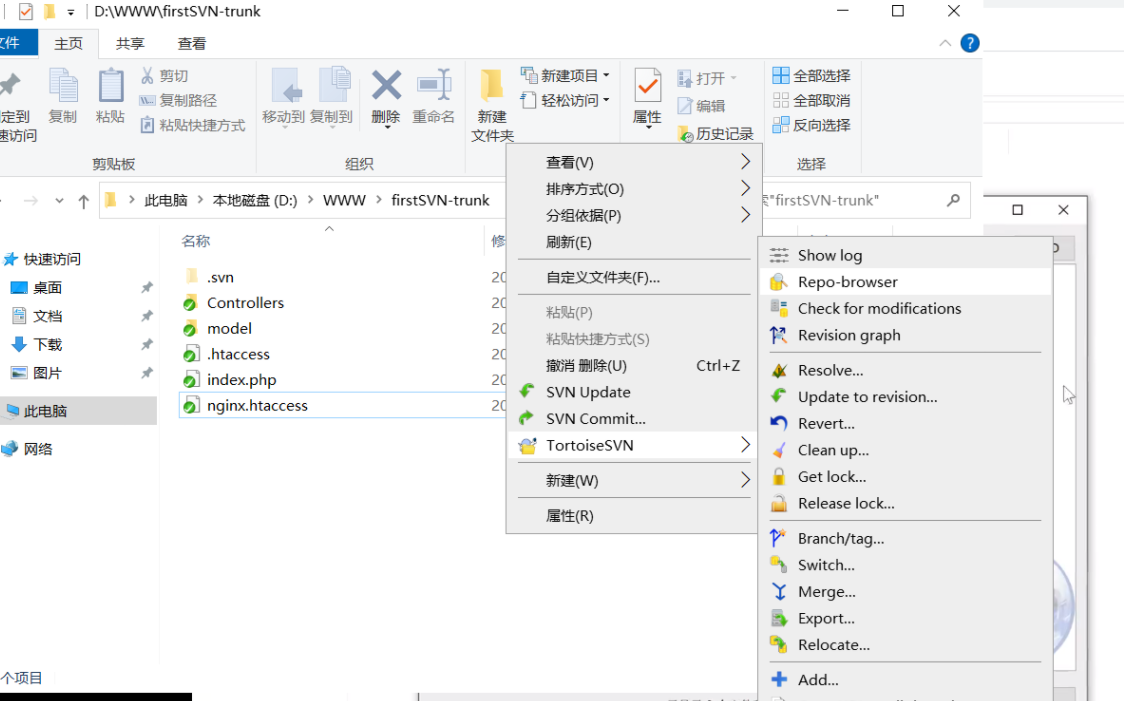Screen dimensions: 1124x701
Task: Choose Get lock... entry
Action: click(x=905, y=476)
